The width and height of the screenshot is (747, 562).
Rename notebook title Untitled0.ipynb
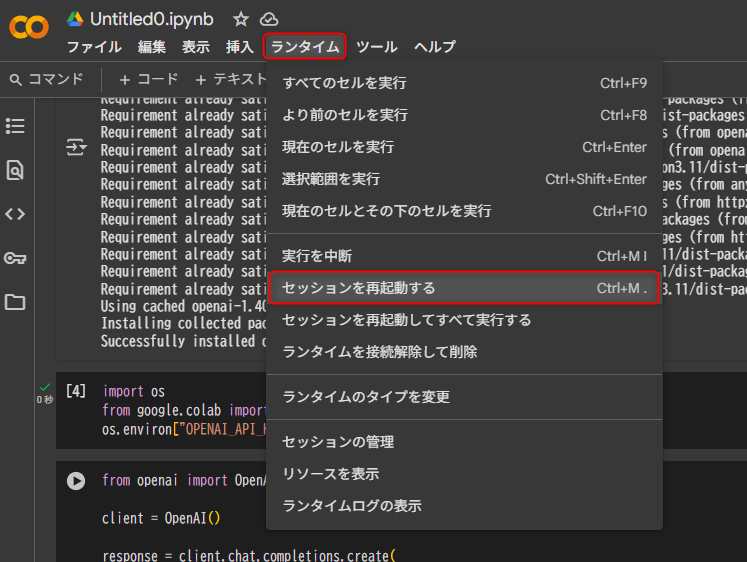(x=151, y=20)
